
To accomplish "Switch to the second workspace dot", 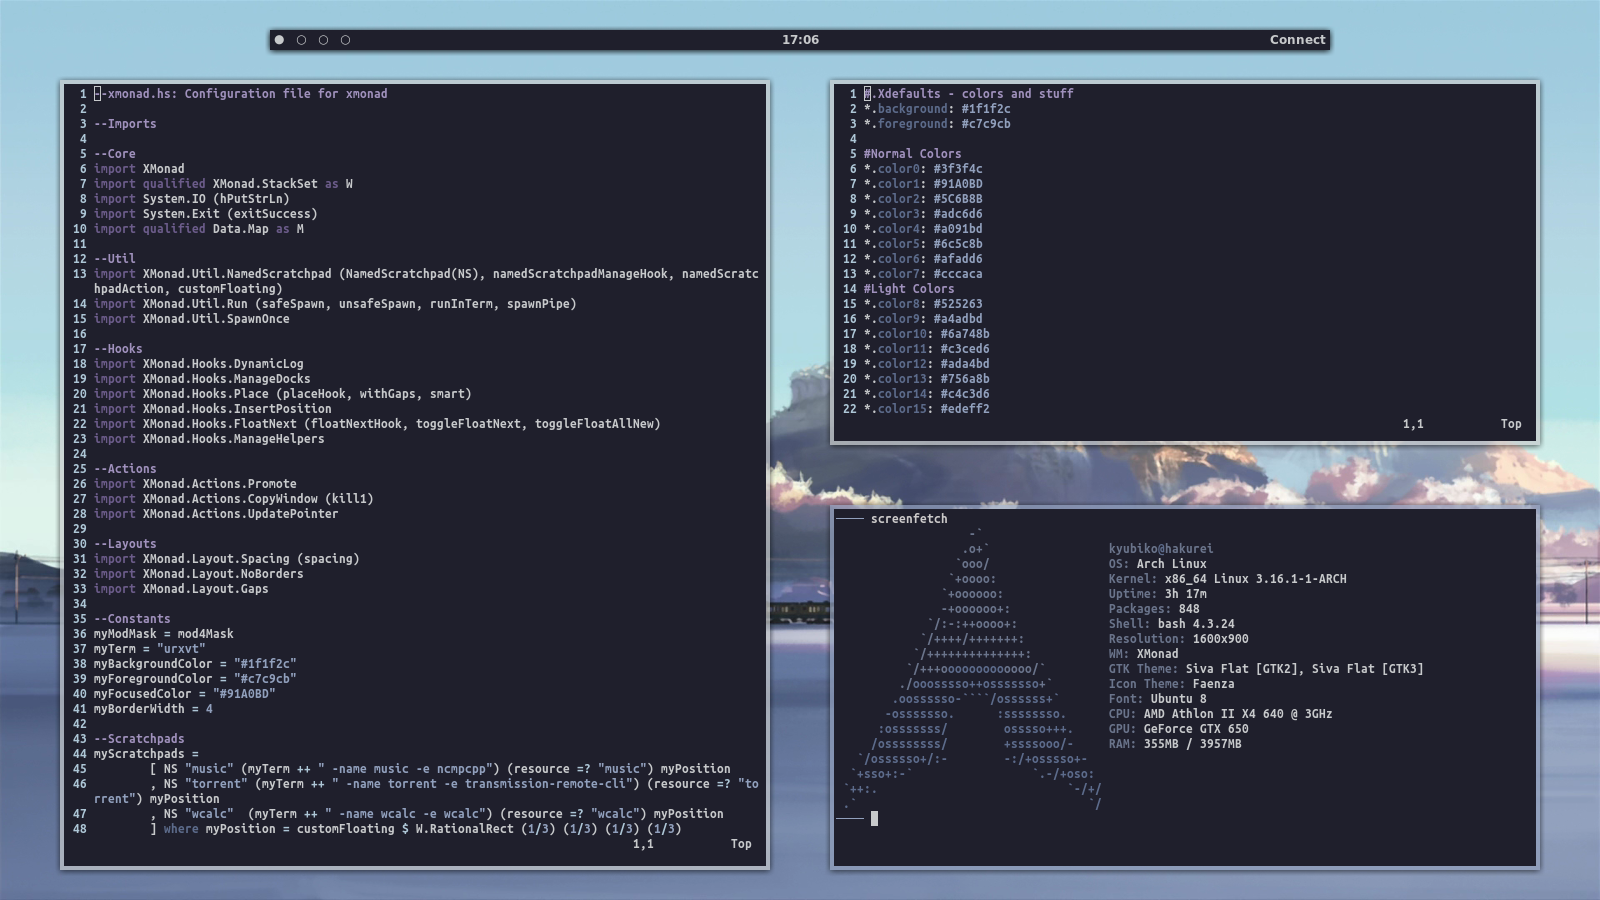I will [301, 40].
